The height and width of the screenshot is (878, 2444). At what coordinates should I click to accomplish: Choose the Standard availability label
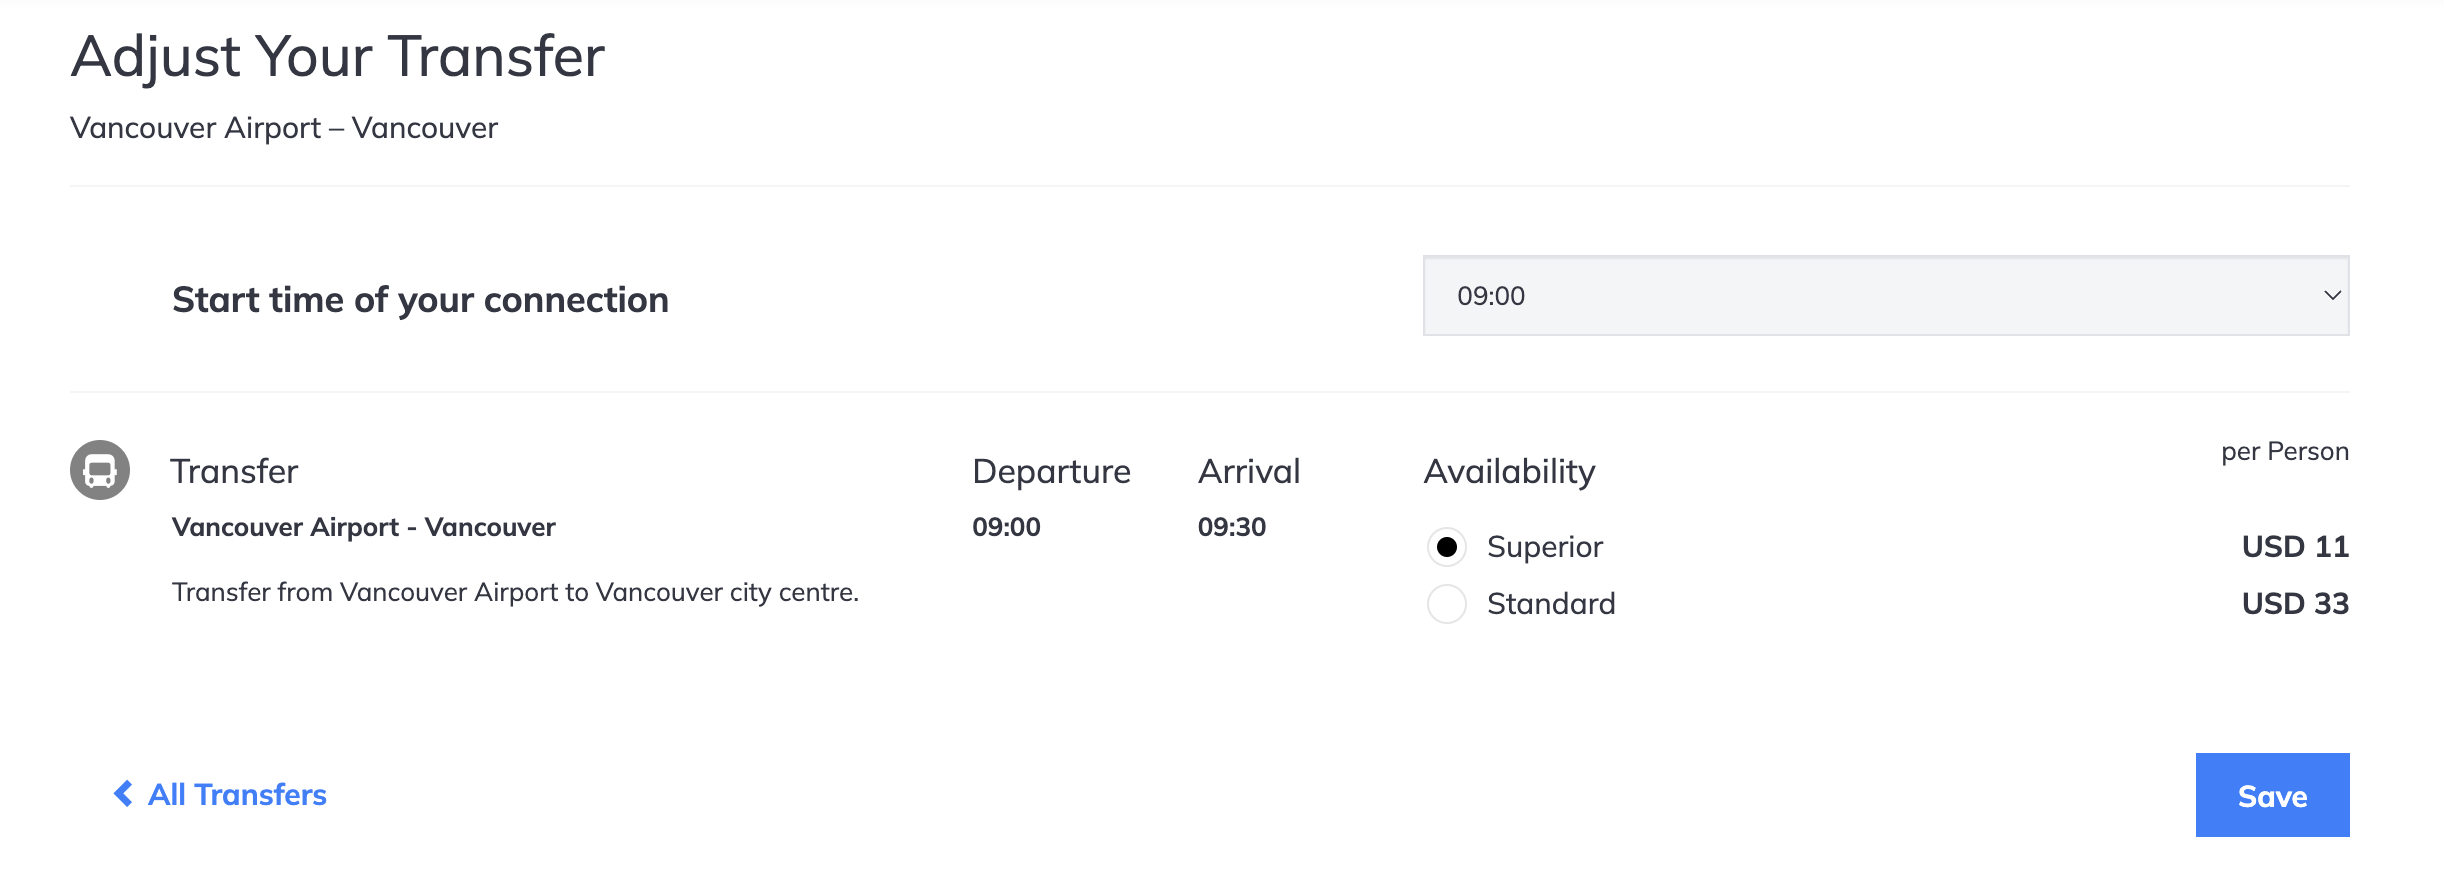(1551, 604)
